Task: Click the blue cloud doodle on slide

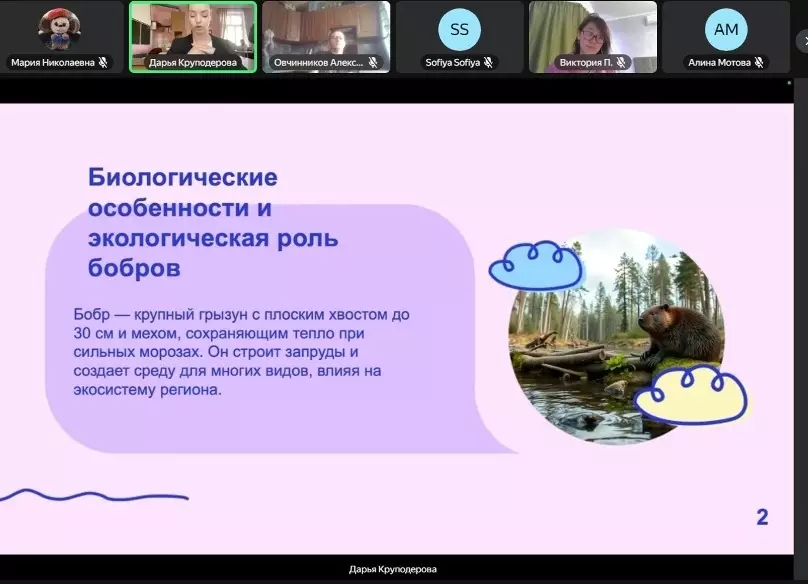Action: pos(536,265)
